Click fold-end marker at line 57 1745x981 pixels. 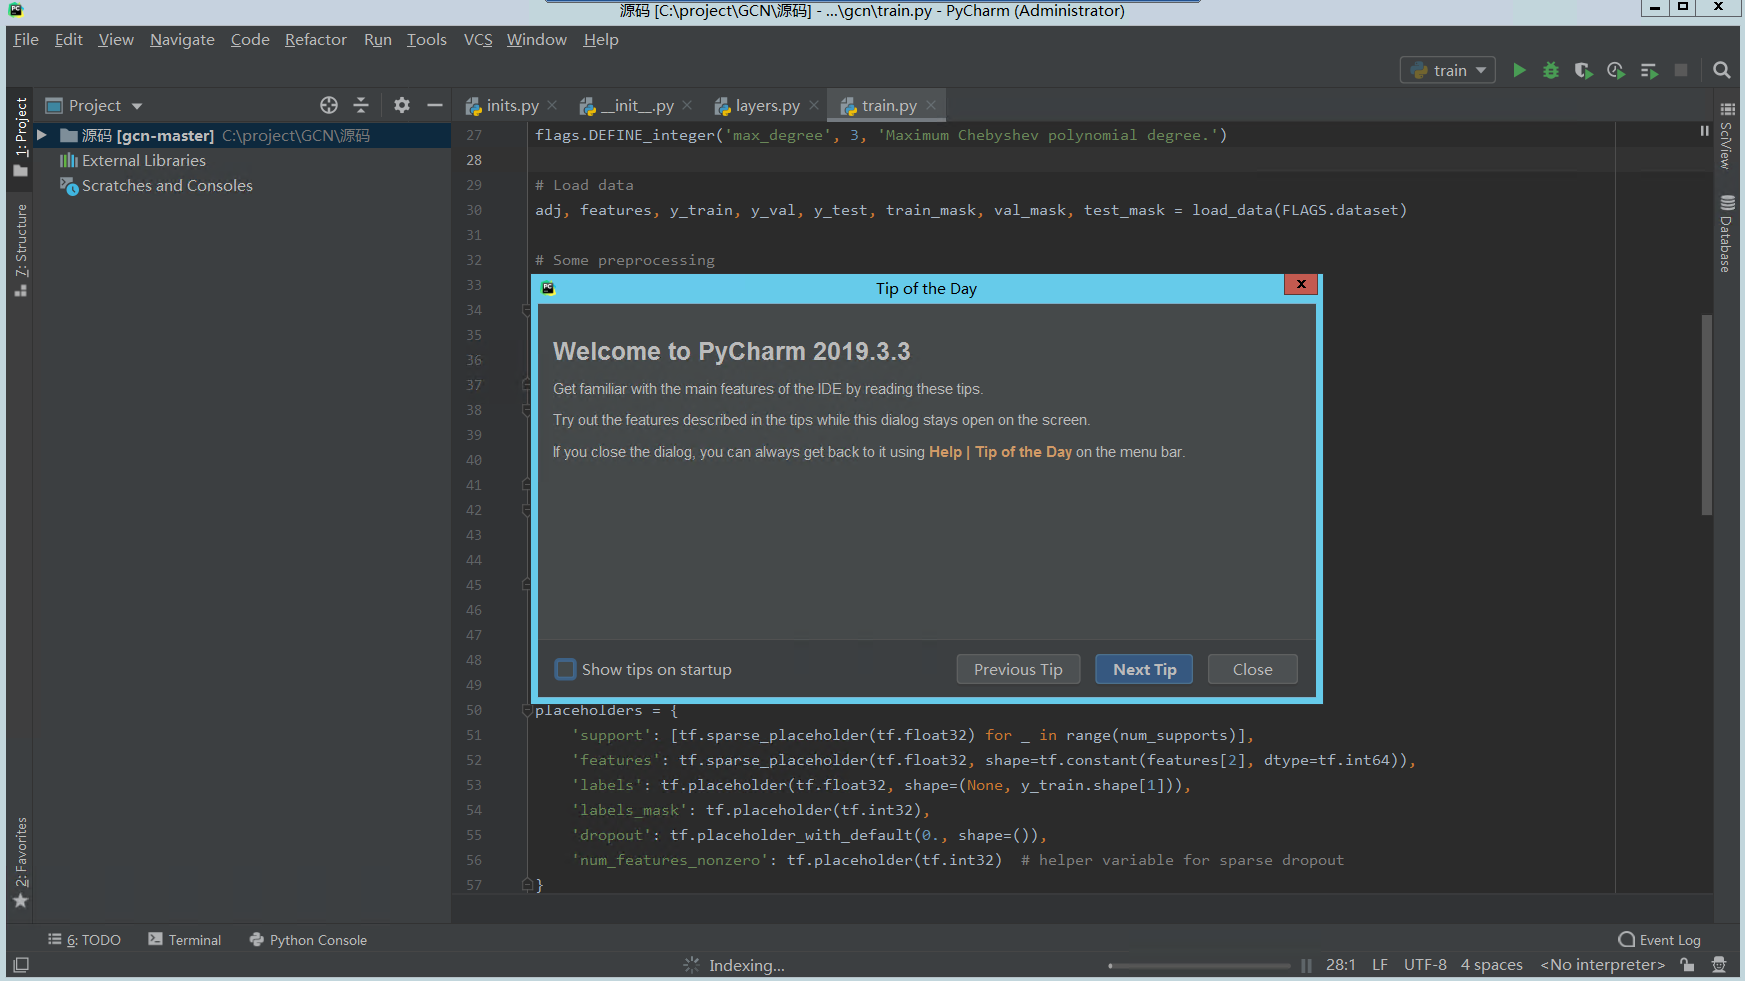(527, 885)
